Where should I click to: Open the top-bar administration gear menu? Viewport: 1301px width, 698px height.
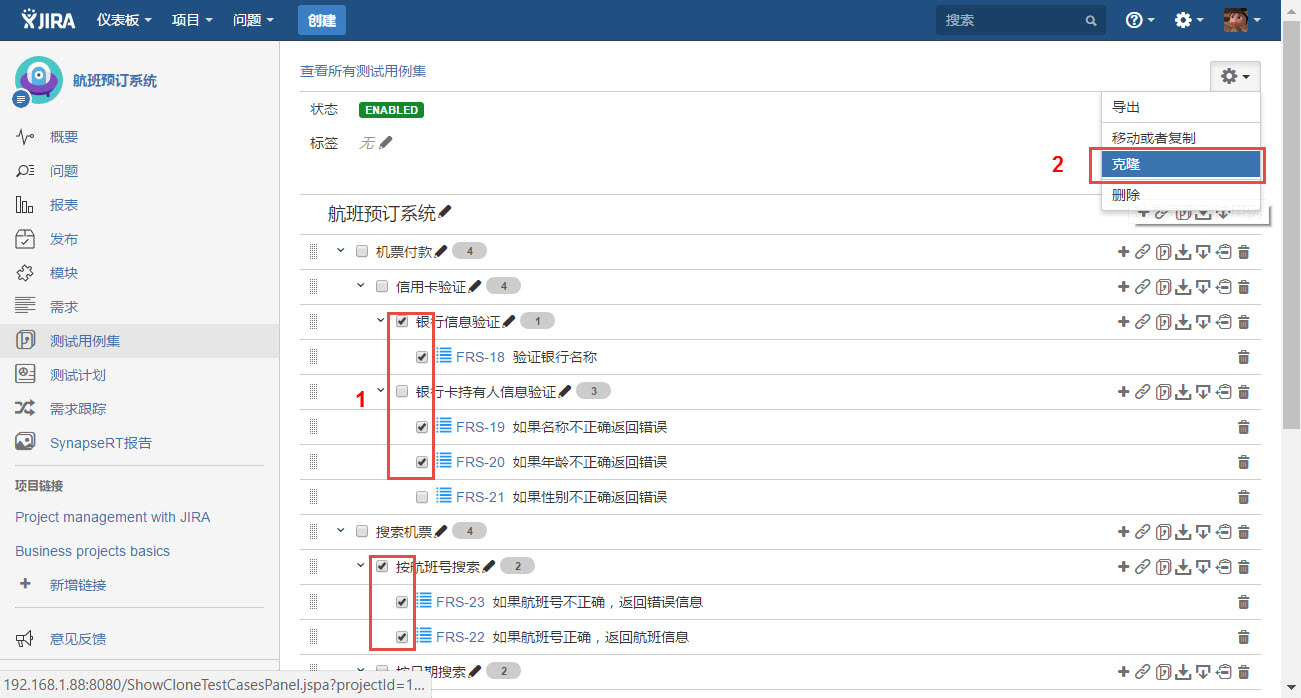pos(1188,20)
